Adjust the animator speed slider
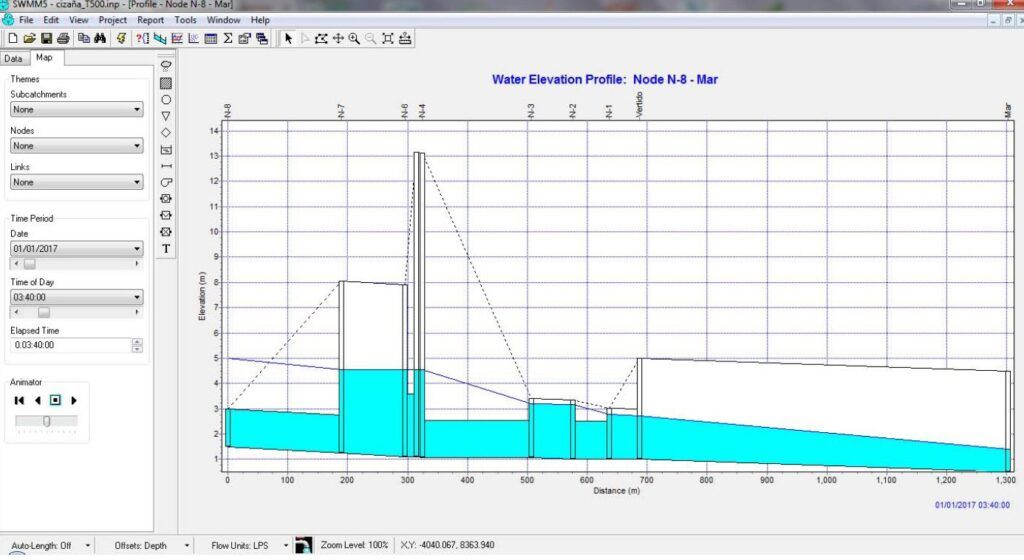 (46, 422)
